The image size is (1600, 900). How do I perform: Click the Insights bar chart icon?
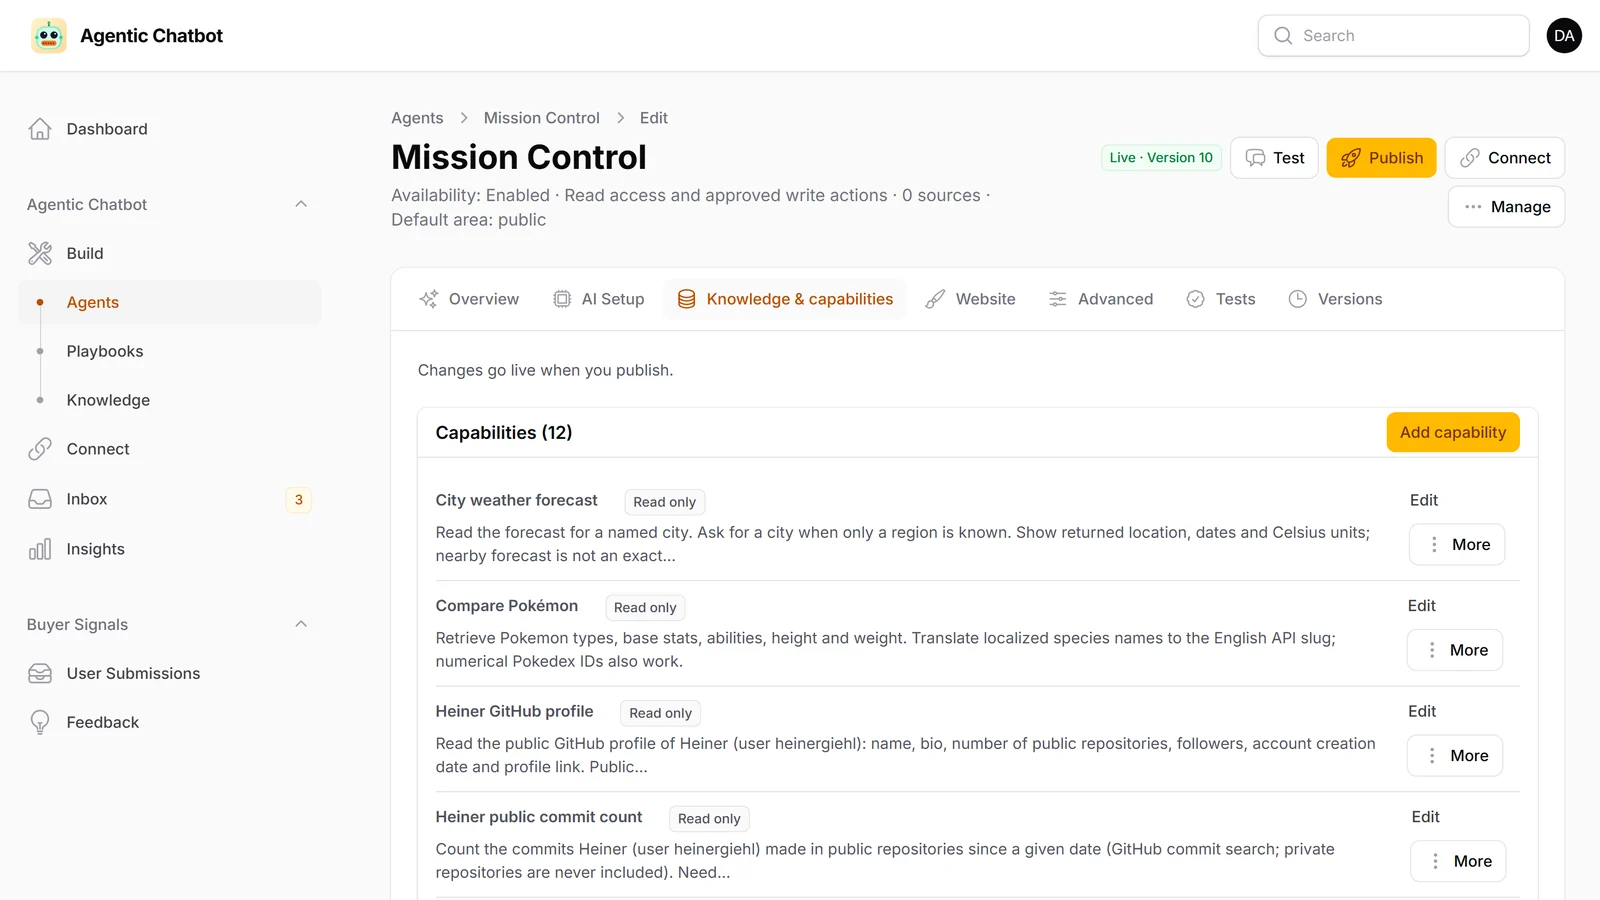tap(40, 549)
